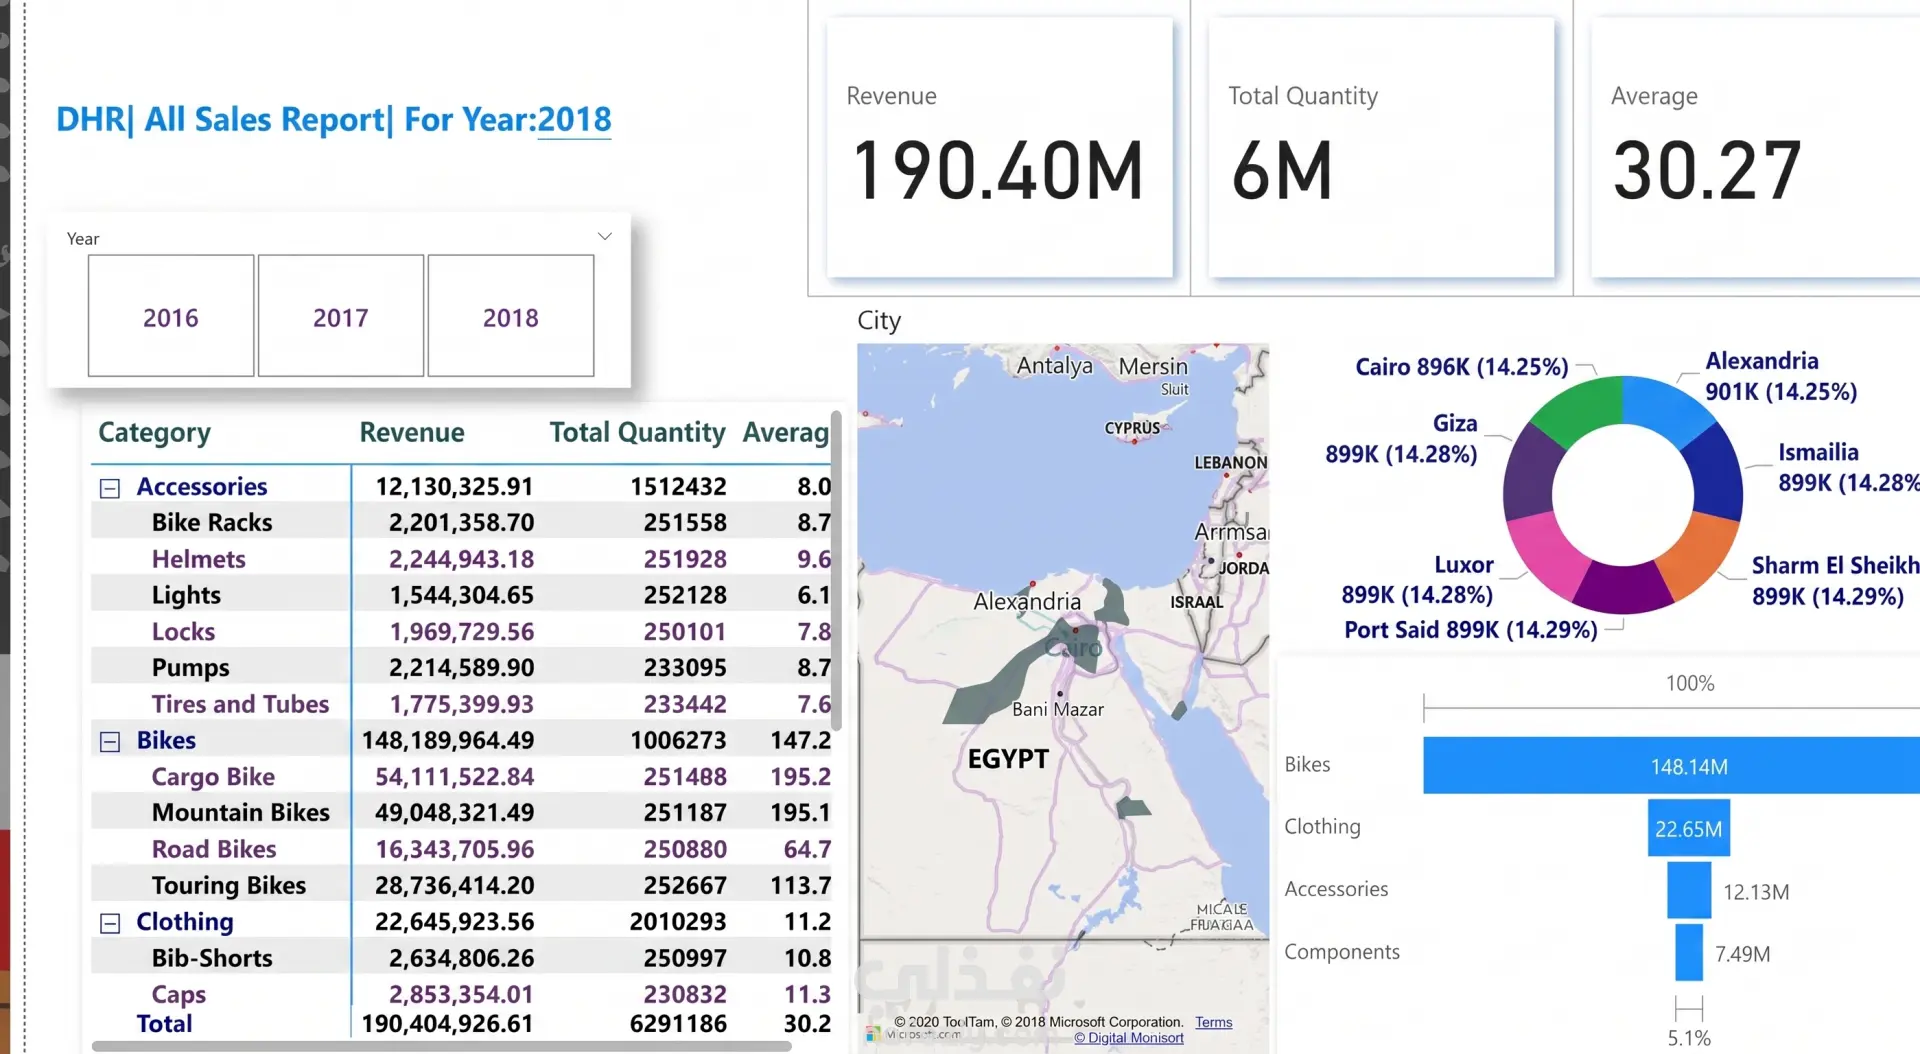This screenshot has width=1920, height=1054.
Task: Click the Terms link on the map
Action: (1213, 1022)
